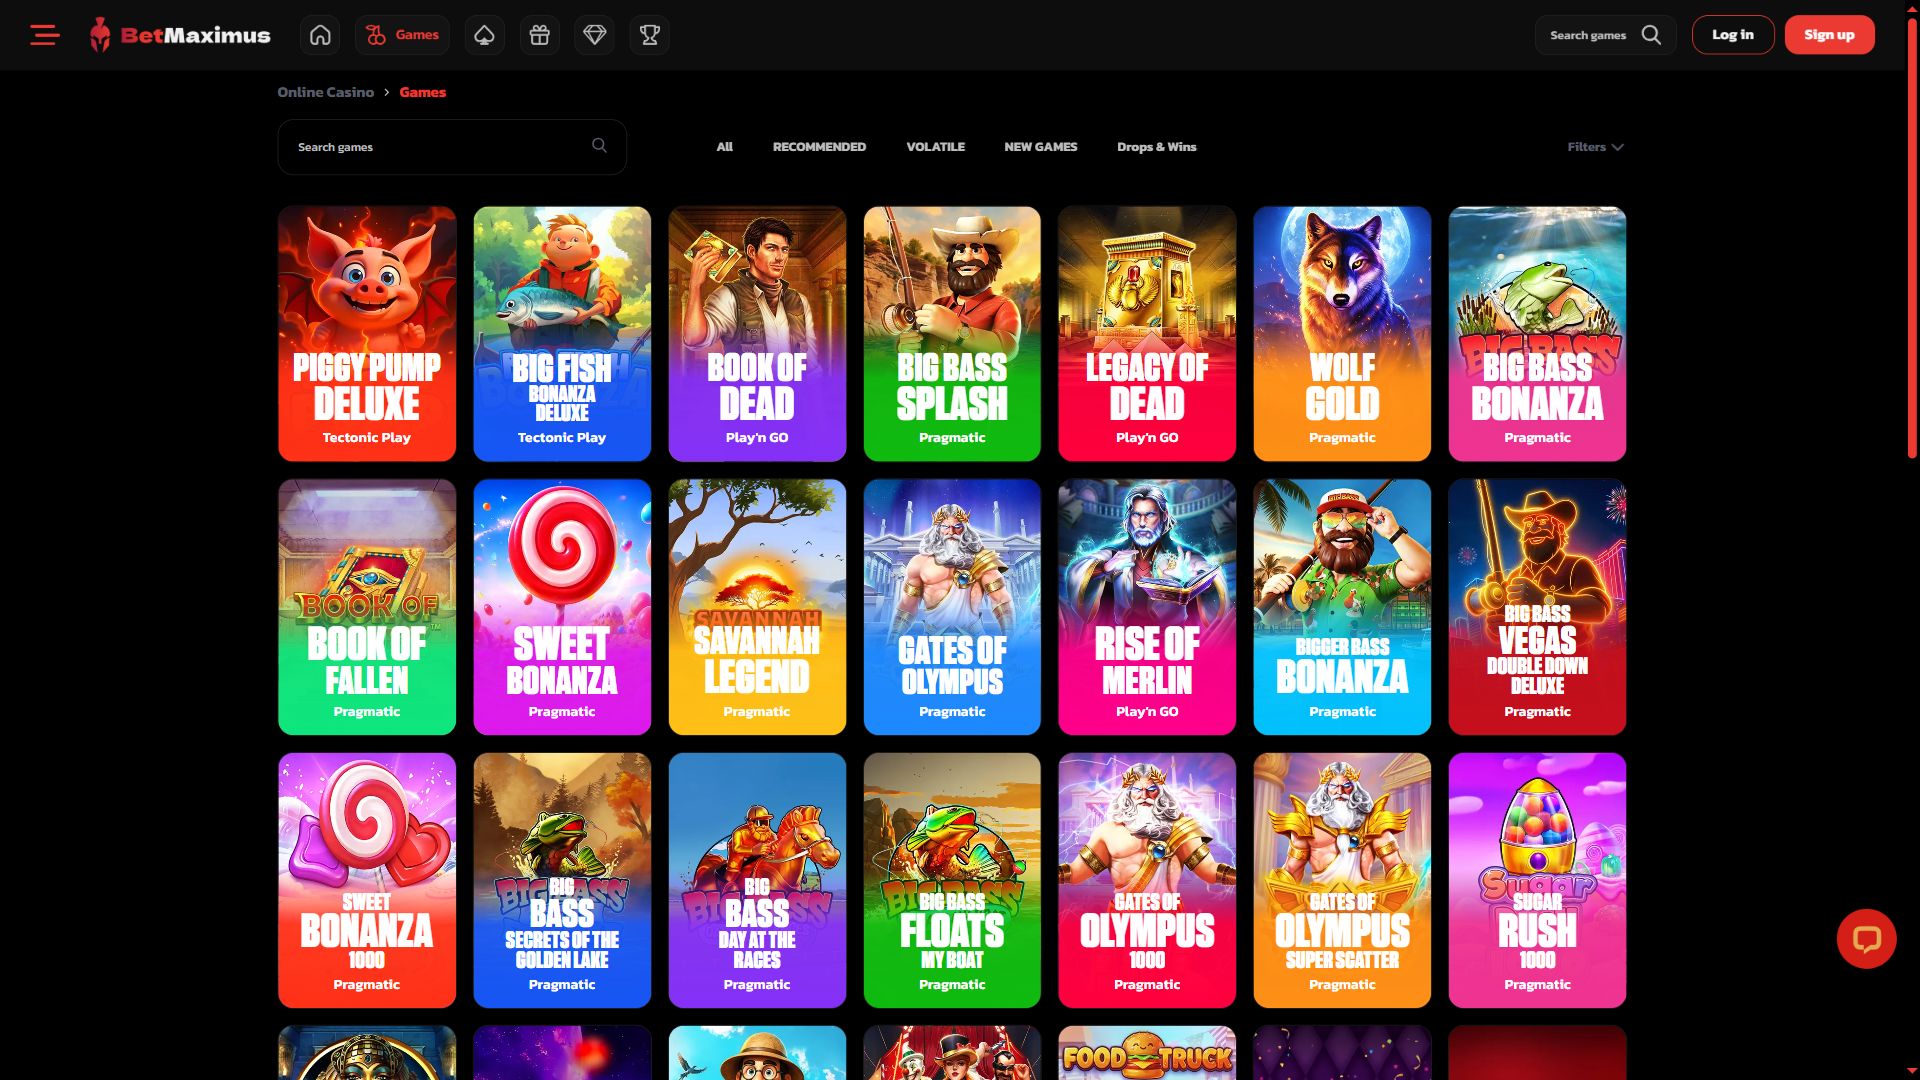Focus the Search games input field

[x=452, y=147]
